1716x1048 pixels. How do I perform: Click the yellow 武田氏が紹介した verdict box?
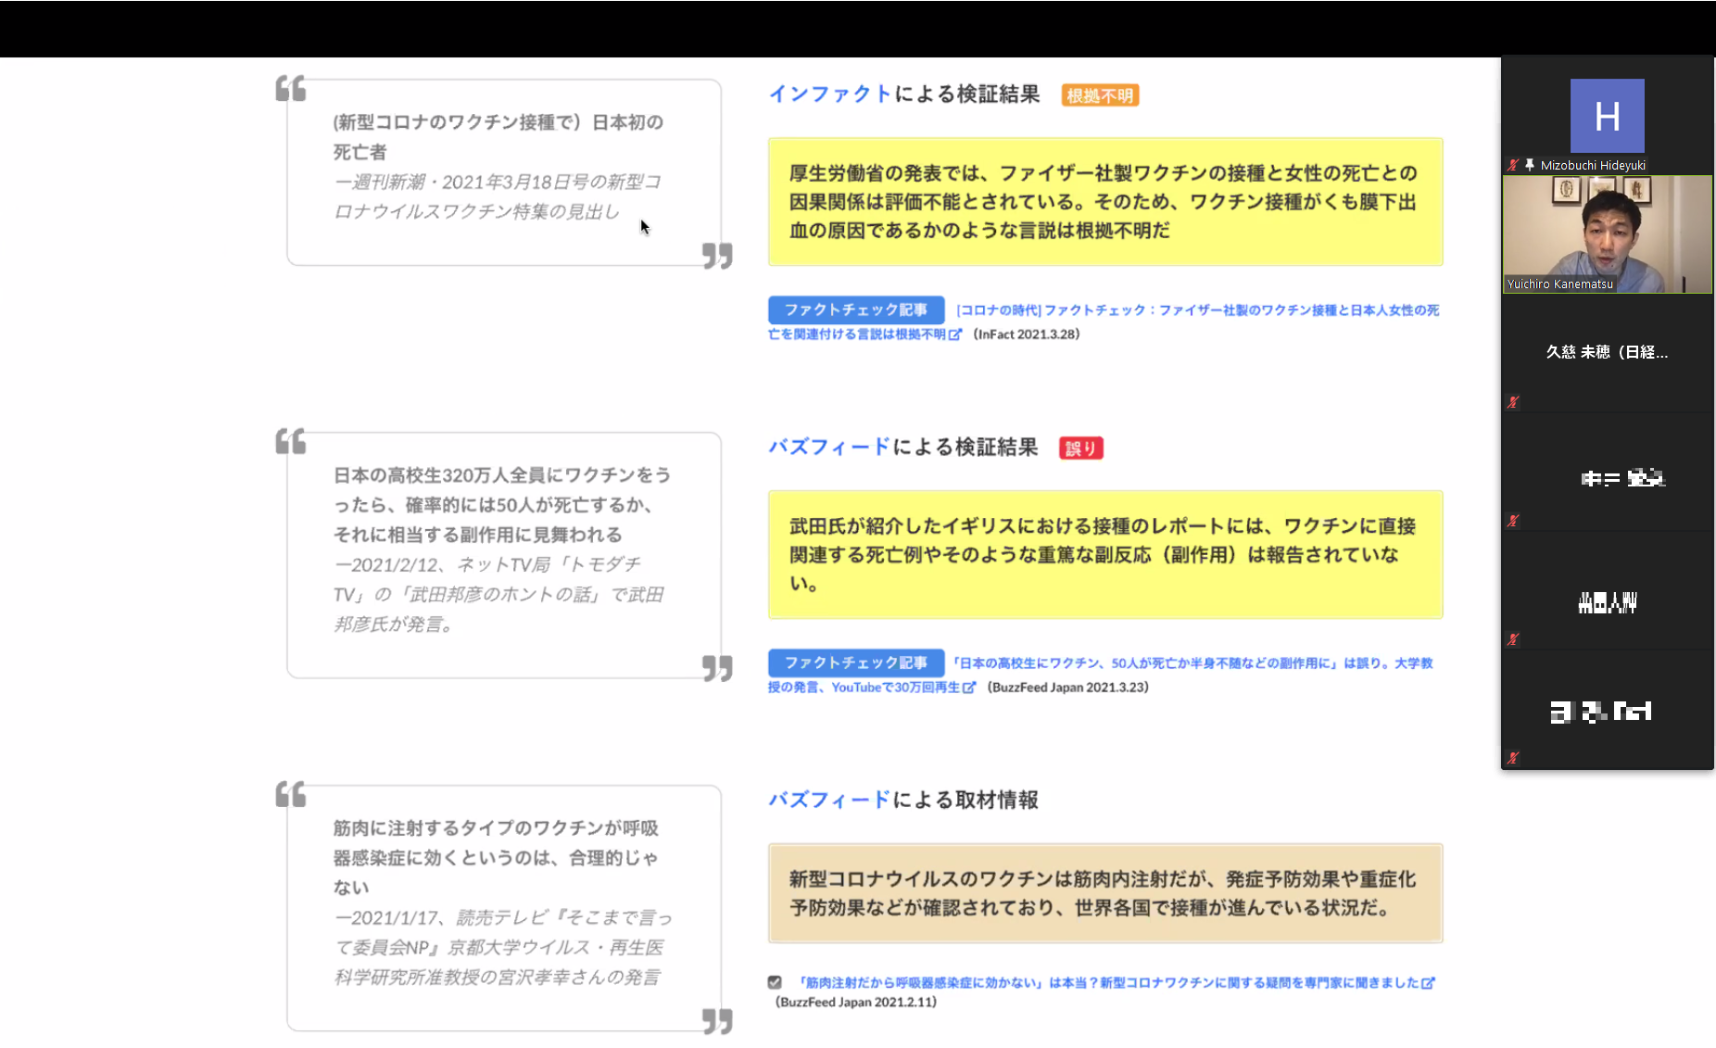click(1105, 555)
